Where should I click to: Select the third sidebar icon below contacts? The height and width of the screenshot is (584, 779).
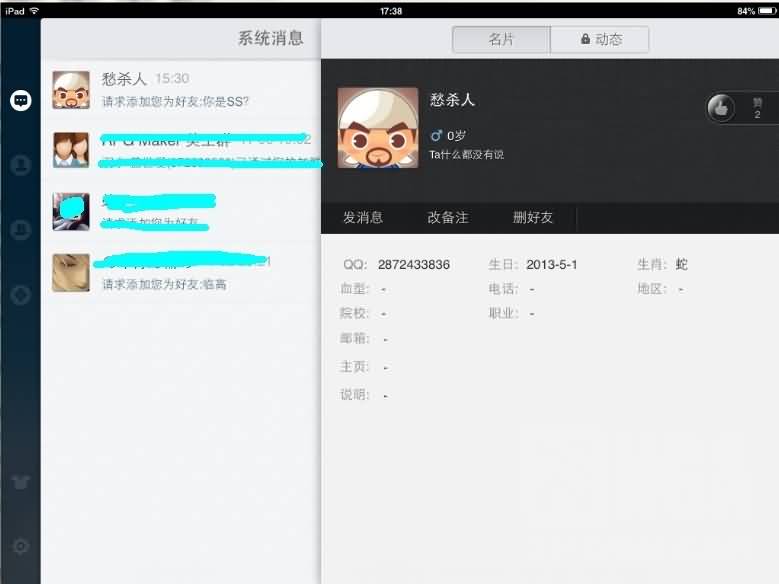coord(20,230)
